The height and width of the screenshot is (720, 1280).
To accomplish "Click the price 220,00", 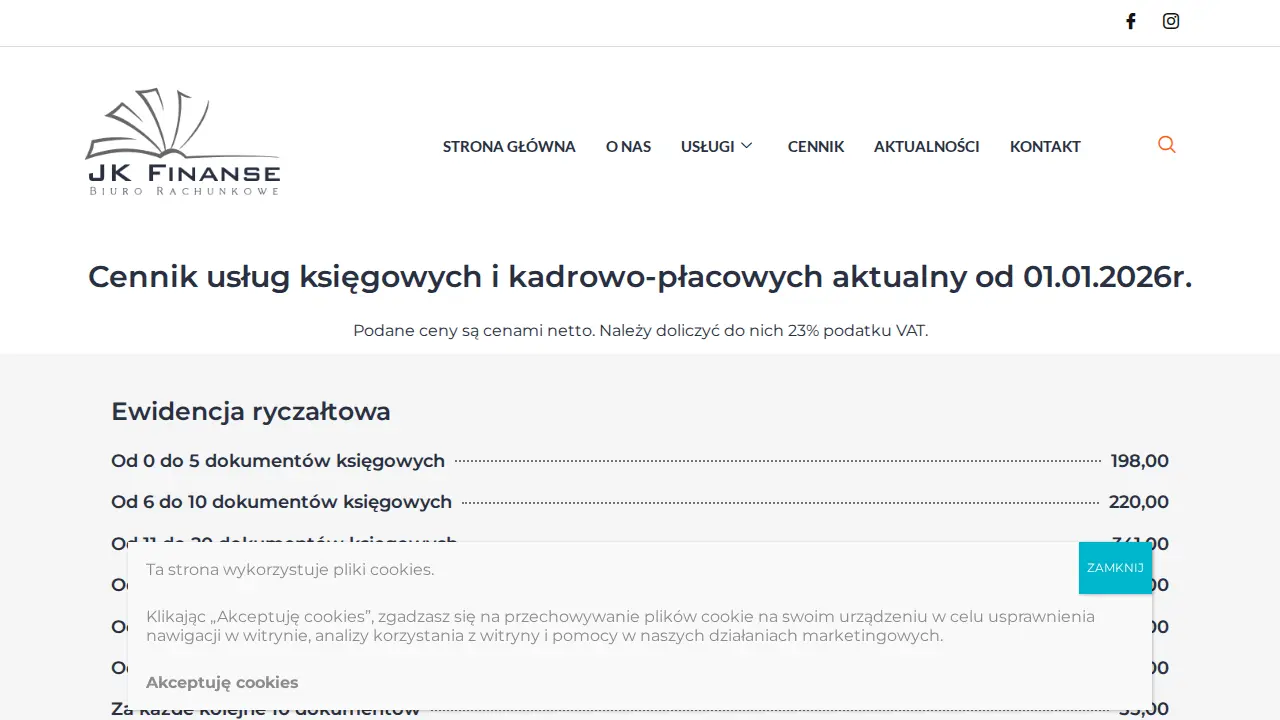I will (x=1139, y=502).
